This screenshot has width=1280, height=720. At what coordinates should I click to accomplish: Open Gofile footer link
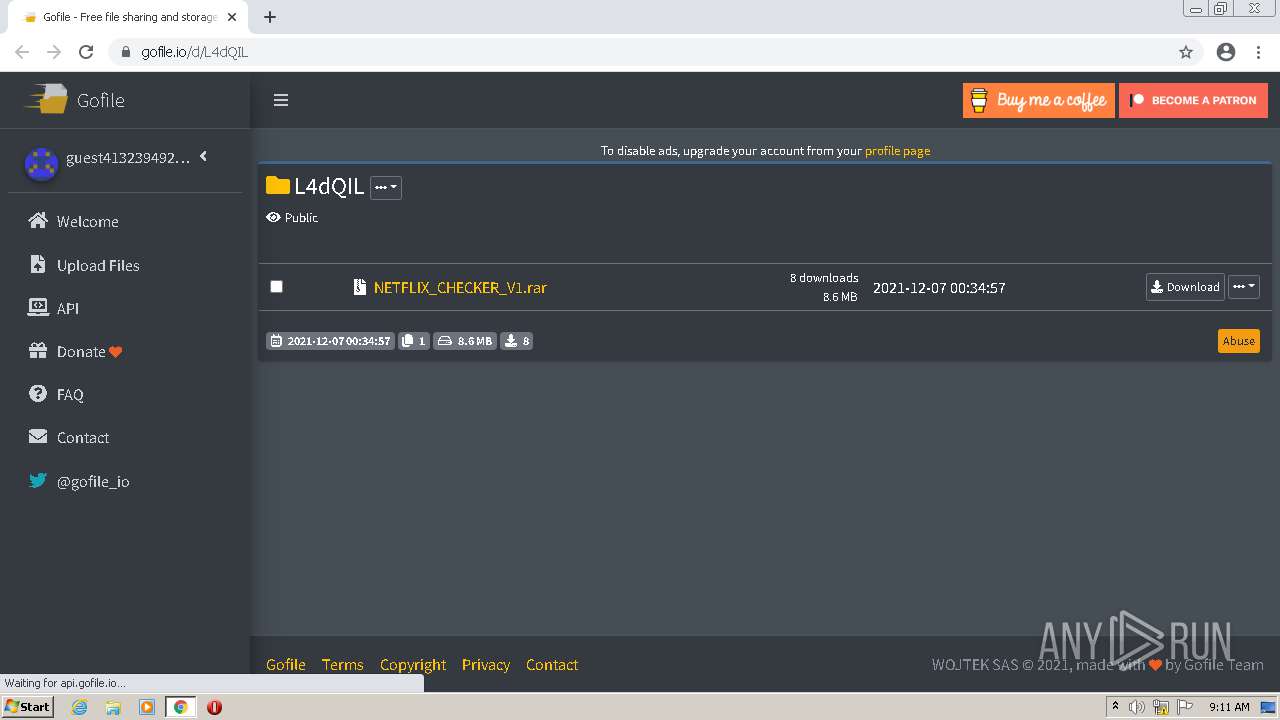point(286,665)
